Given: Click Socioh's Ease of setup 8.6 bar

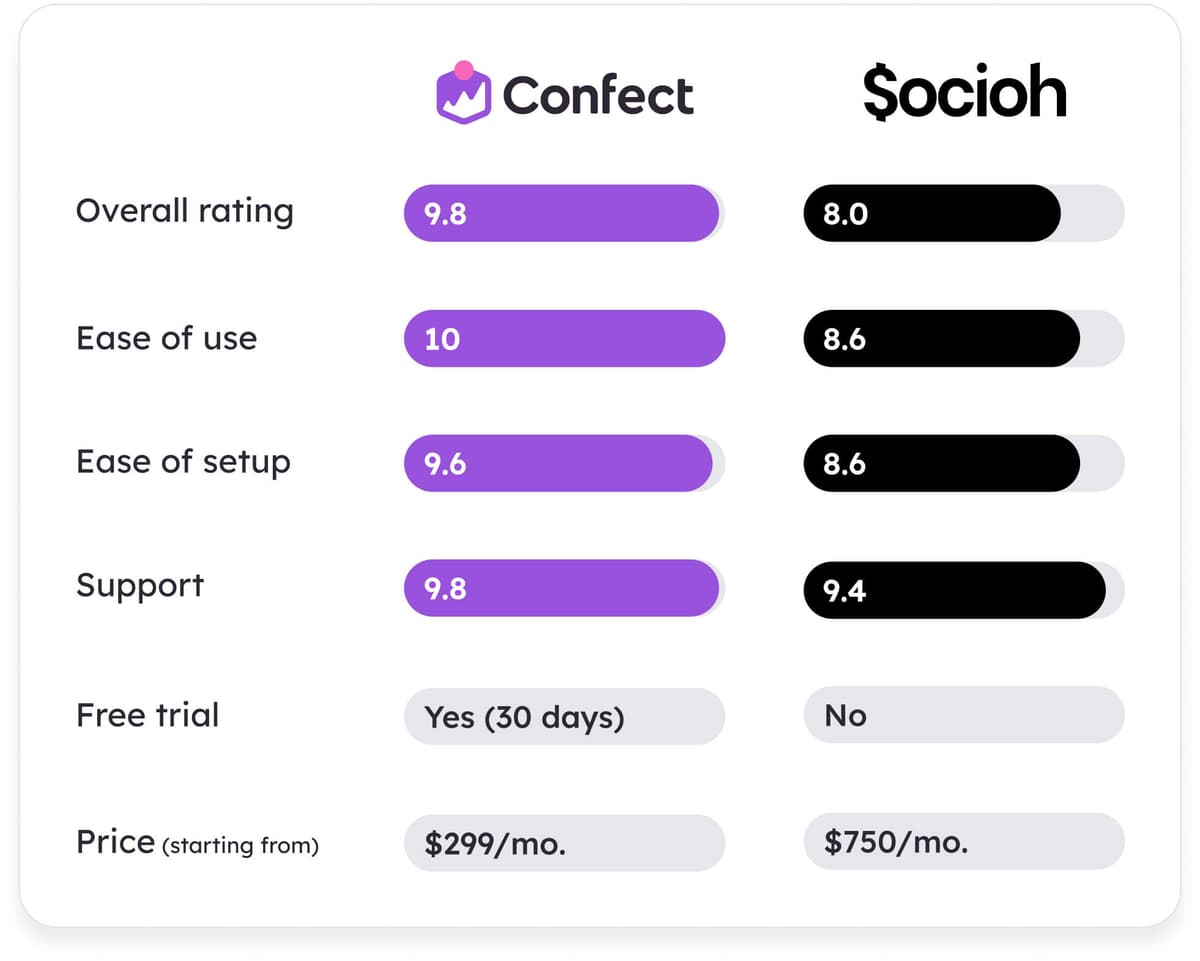Looking at the screenshot, I should (941, 463).
